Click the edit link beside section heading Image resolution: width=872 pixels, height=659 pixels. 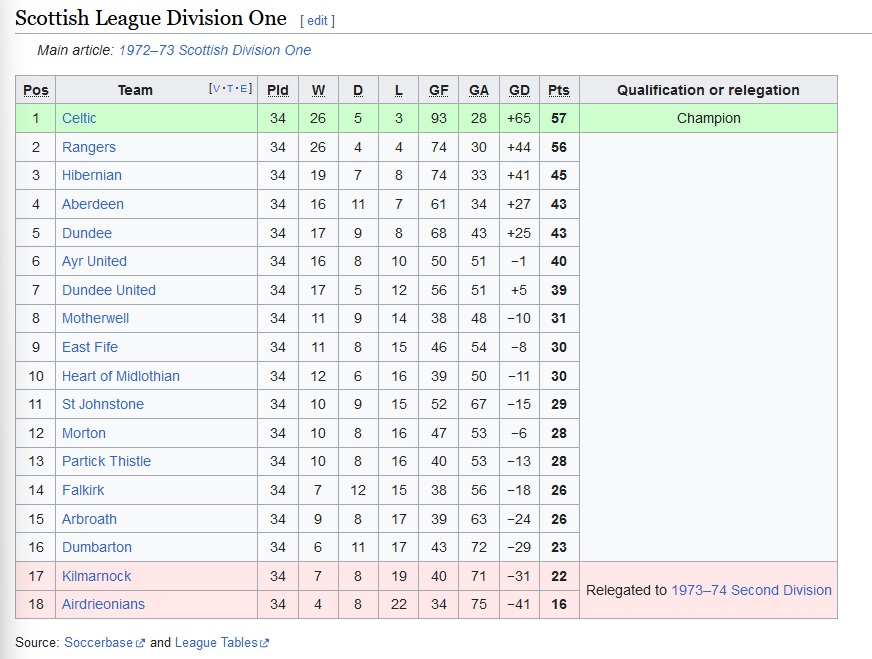tap(317, 20)
